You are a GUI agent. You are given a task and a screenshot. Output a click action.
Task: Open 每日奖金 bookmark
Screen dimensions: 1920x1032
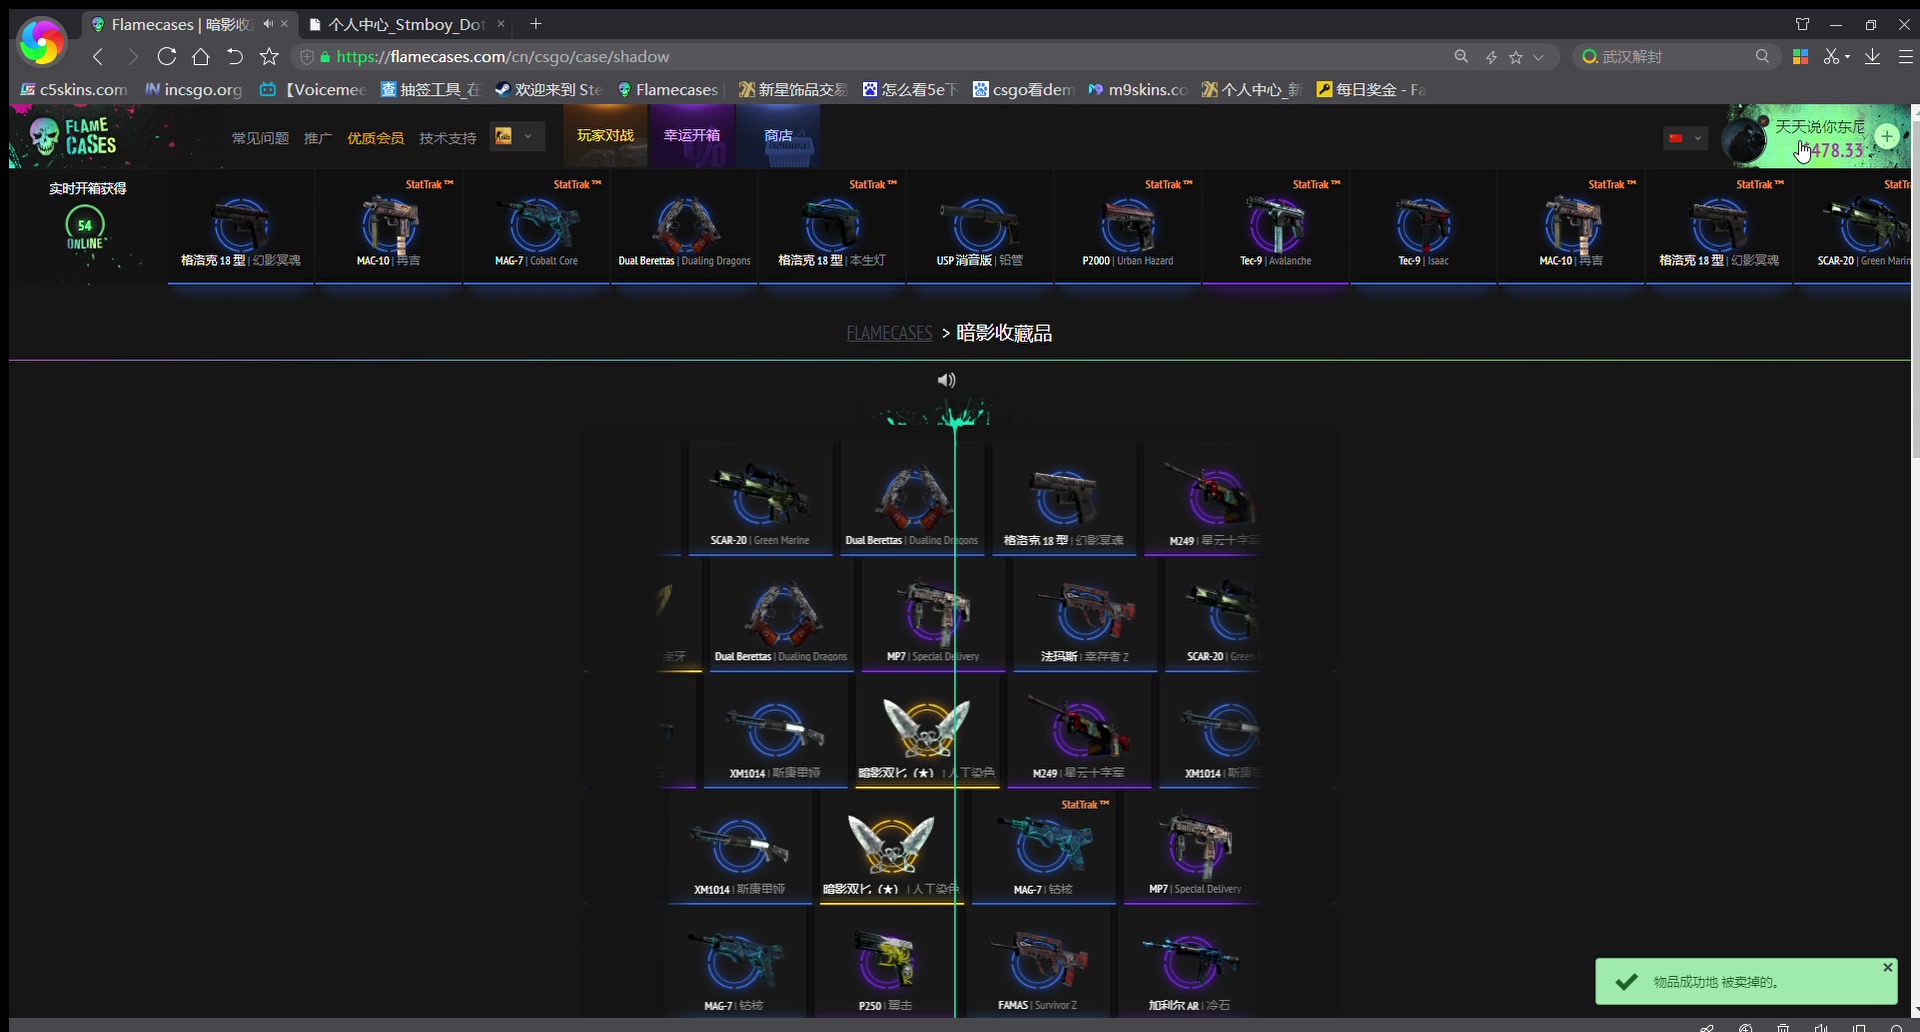pyautogui.click(x=1371, y=89)
